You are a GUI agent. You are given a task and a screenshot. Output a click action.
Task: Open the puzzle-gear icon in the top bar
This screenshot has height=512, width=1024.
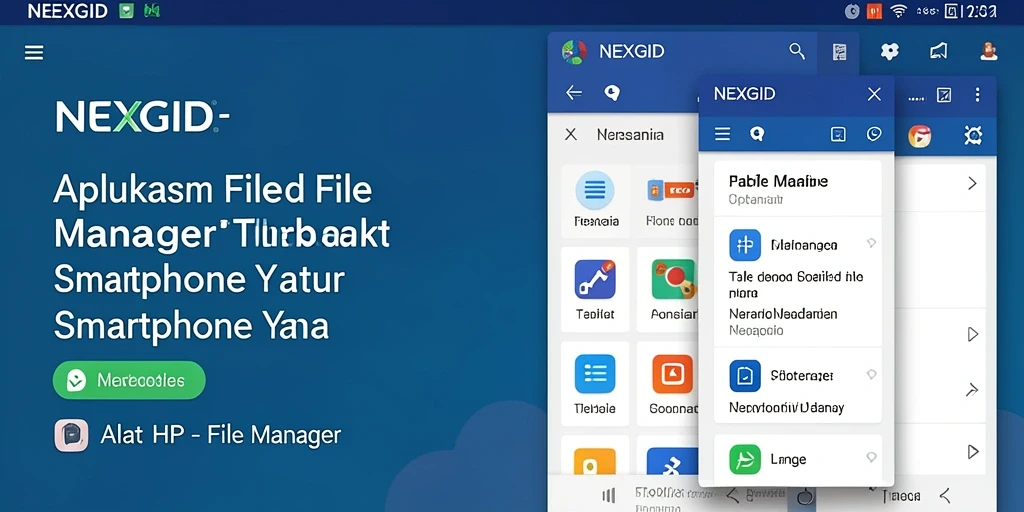pos(889,52)
